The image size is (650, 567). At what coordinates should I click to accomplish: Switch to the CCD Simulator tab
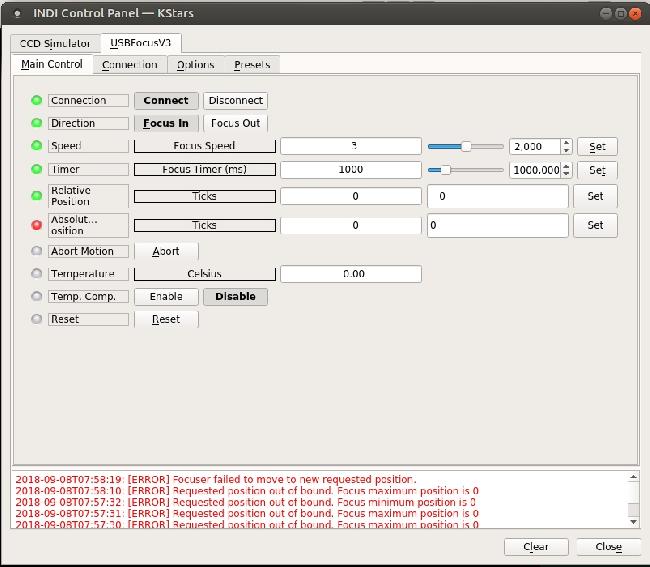click(x=55, y=43)
